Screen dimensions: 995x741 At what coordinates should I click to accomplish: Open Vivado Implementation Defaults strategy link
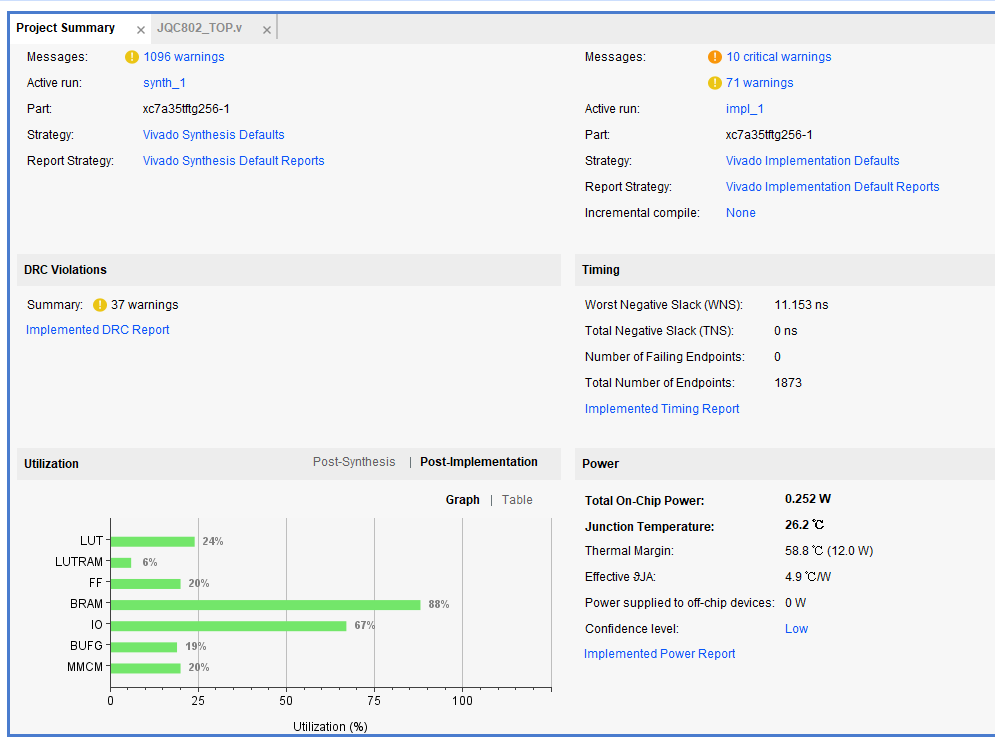point(813,161)
